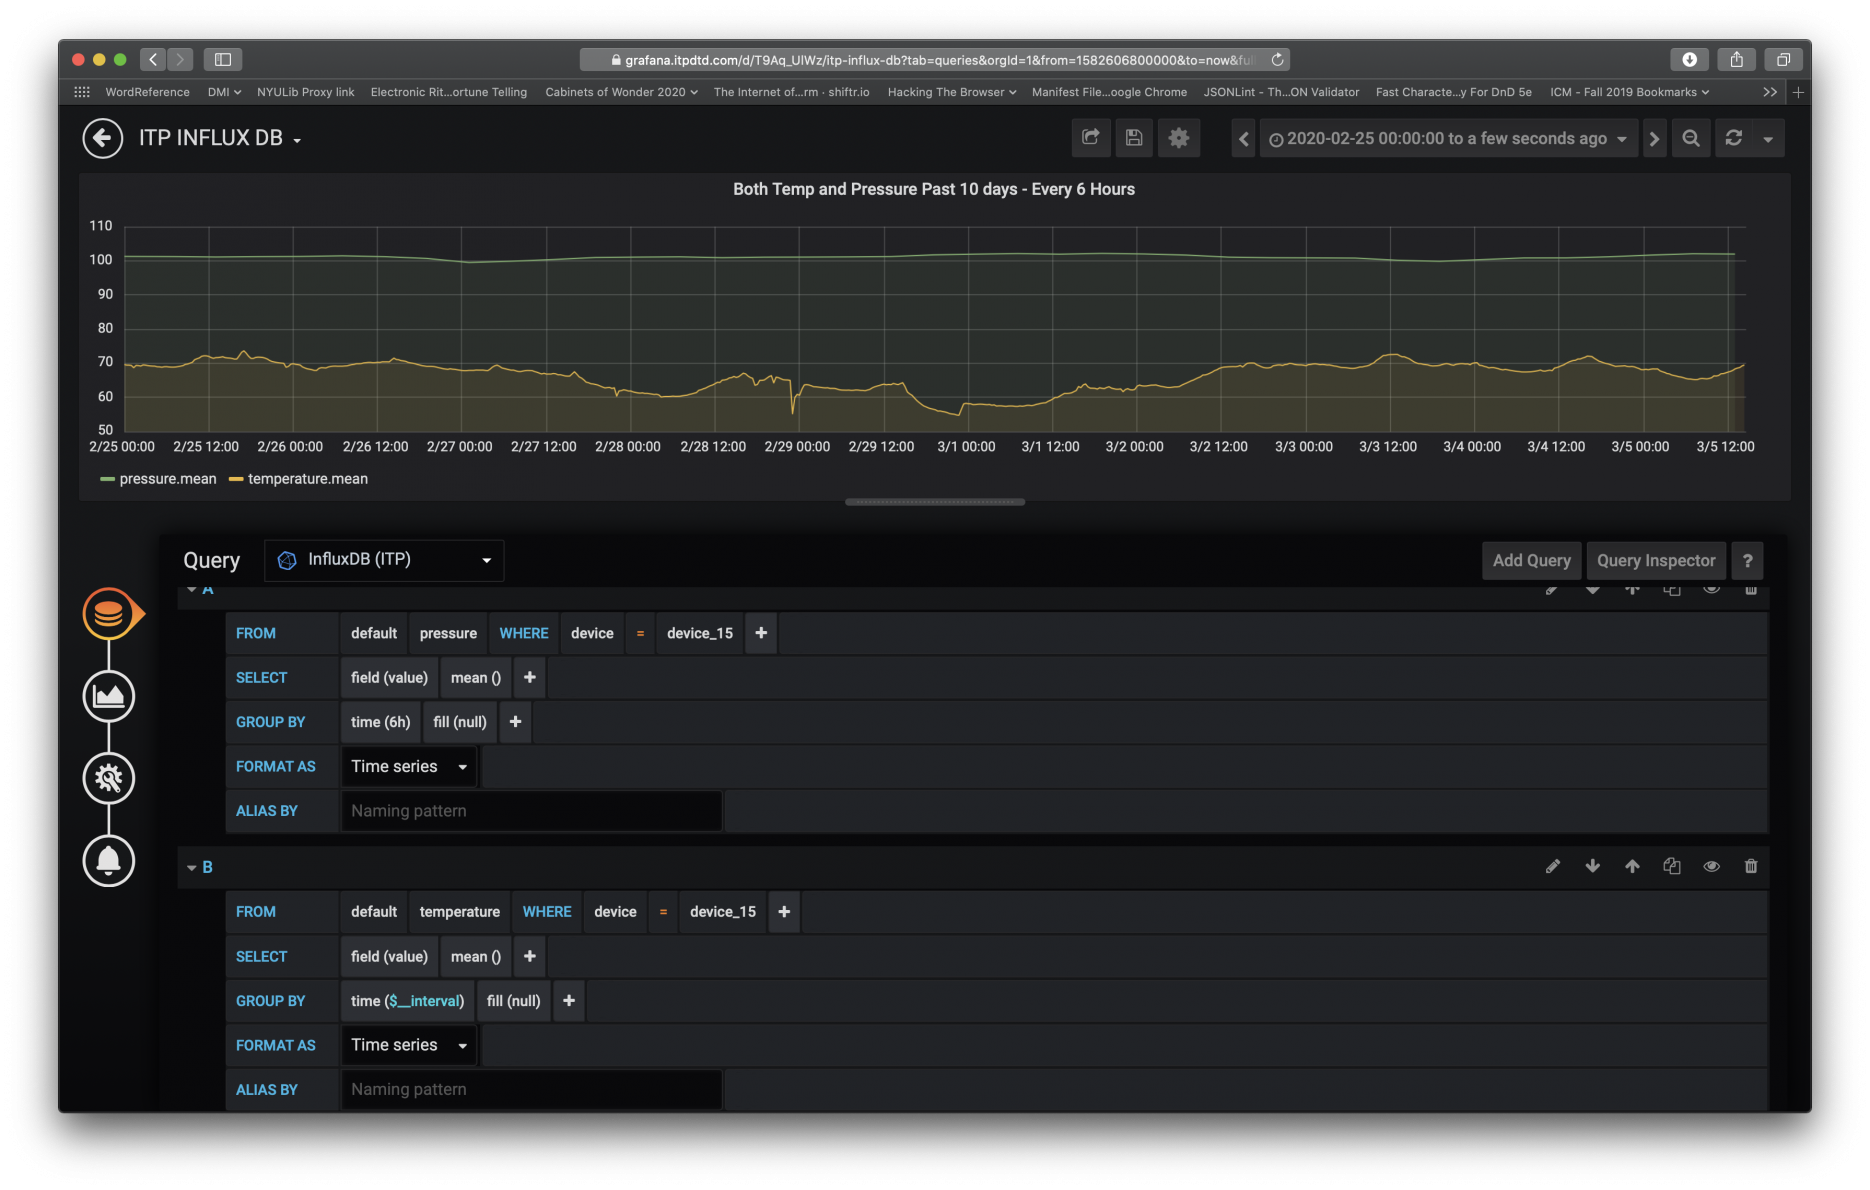Click the Query Inspector button
Viewport: 1870px width, 1190px height.
1655,560
